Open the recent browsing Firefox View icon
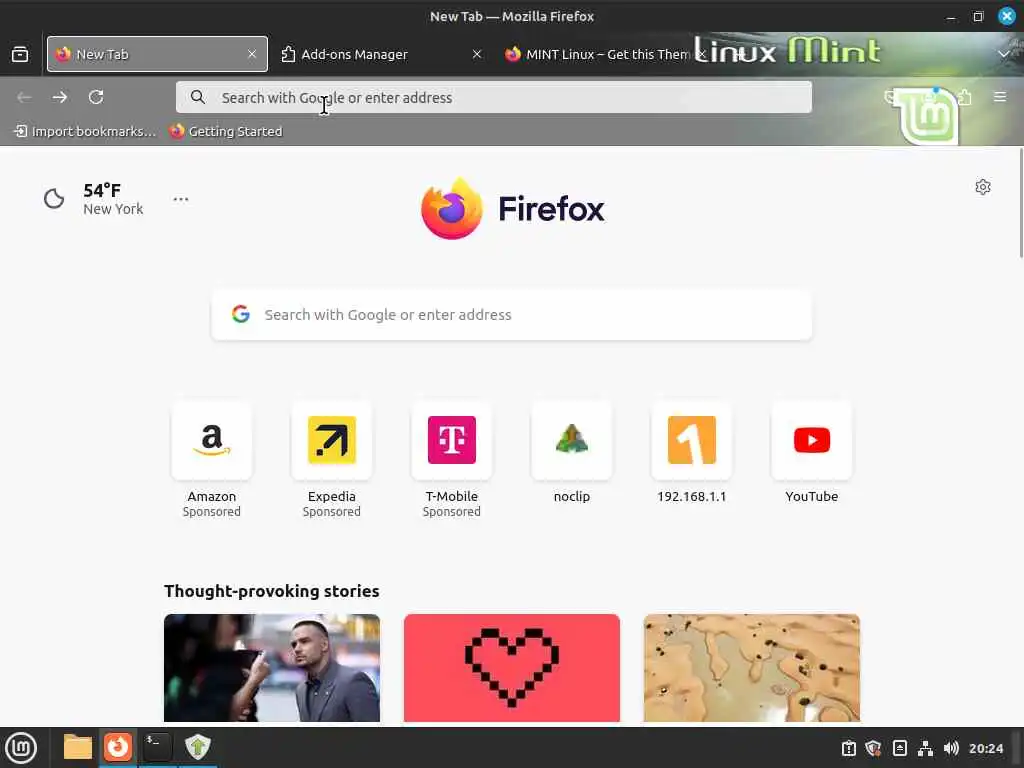 [x=20, y=54]
